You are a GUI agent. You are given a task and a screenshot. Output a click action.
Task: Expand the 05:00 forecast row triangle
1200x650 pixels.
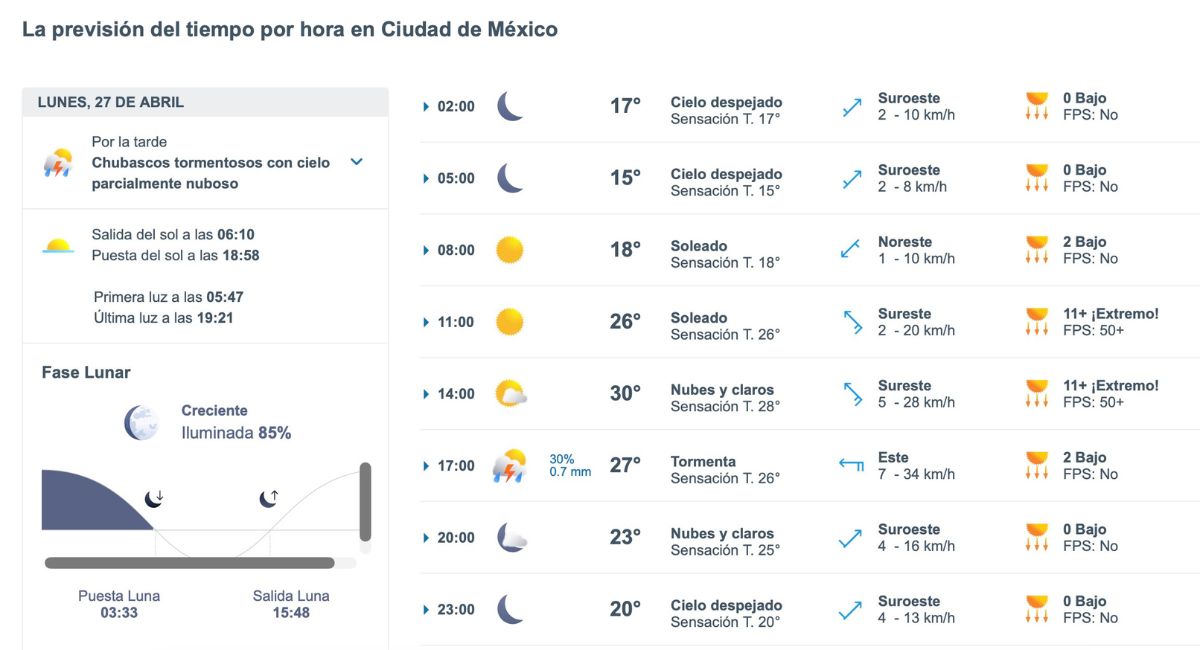tap(428, 177)
